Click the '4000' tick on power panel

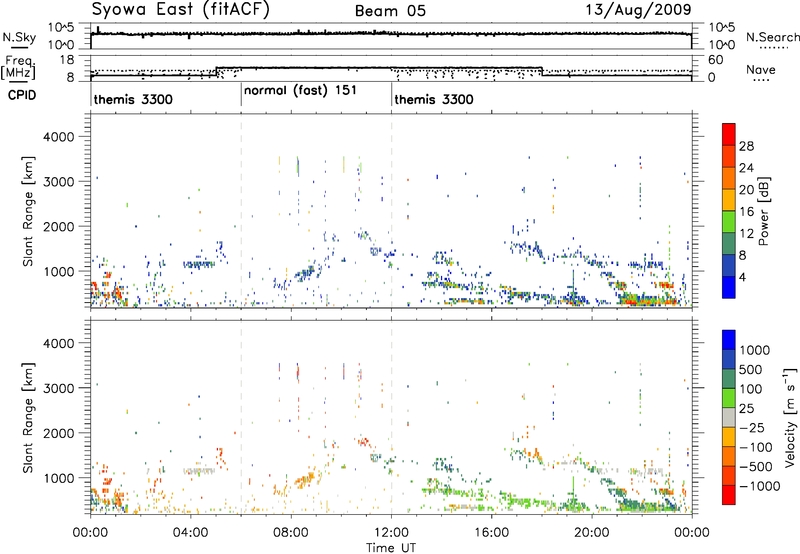[58, 137]
